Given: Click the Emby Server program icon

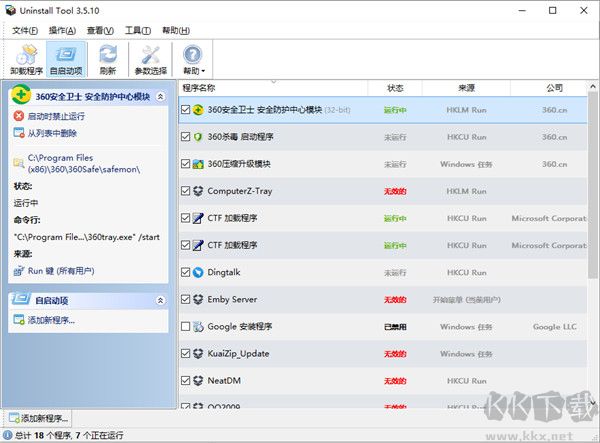Looking at the screenshot, I should coord(198,299).
